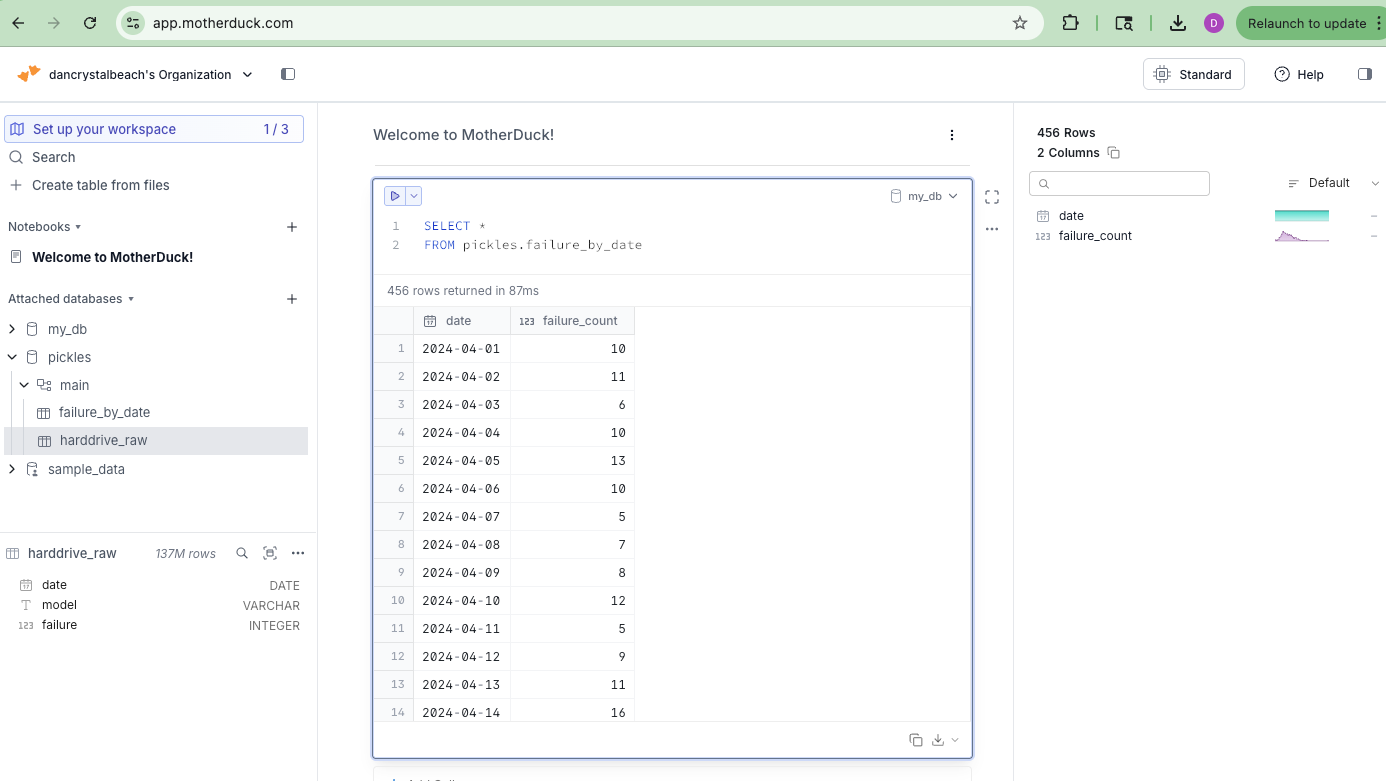Open the site information icon in address bar
The image size is (1386, 781).
(x=133, y=23)
